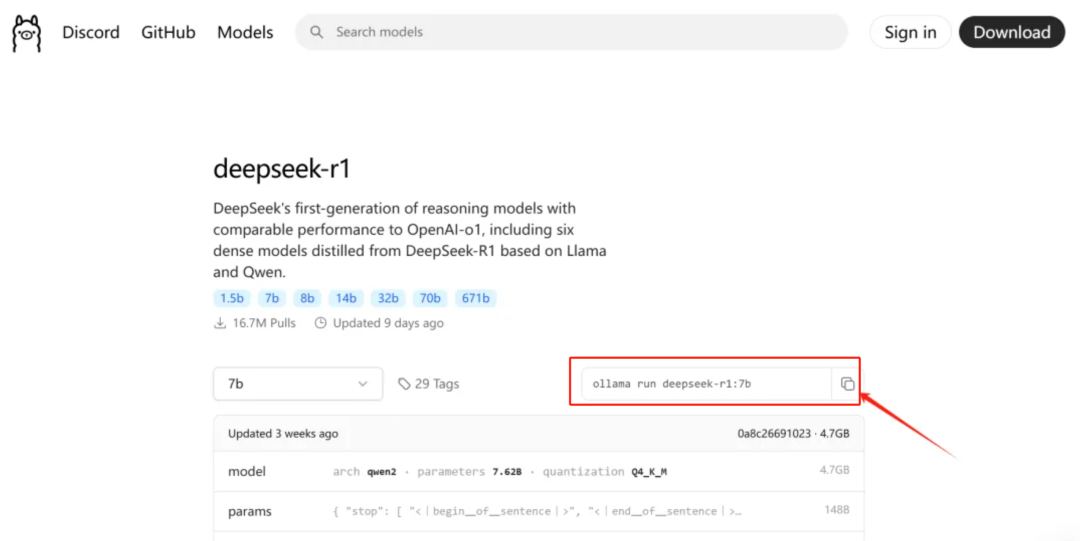
Task: Click the 148B params size
Action: point(837,510)
